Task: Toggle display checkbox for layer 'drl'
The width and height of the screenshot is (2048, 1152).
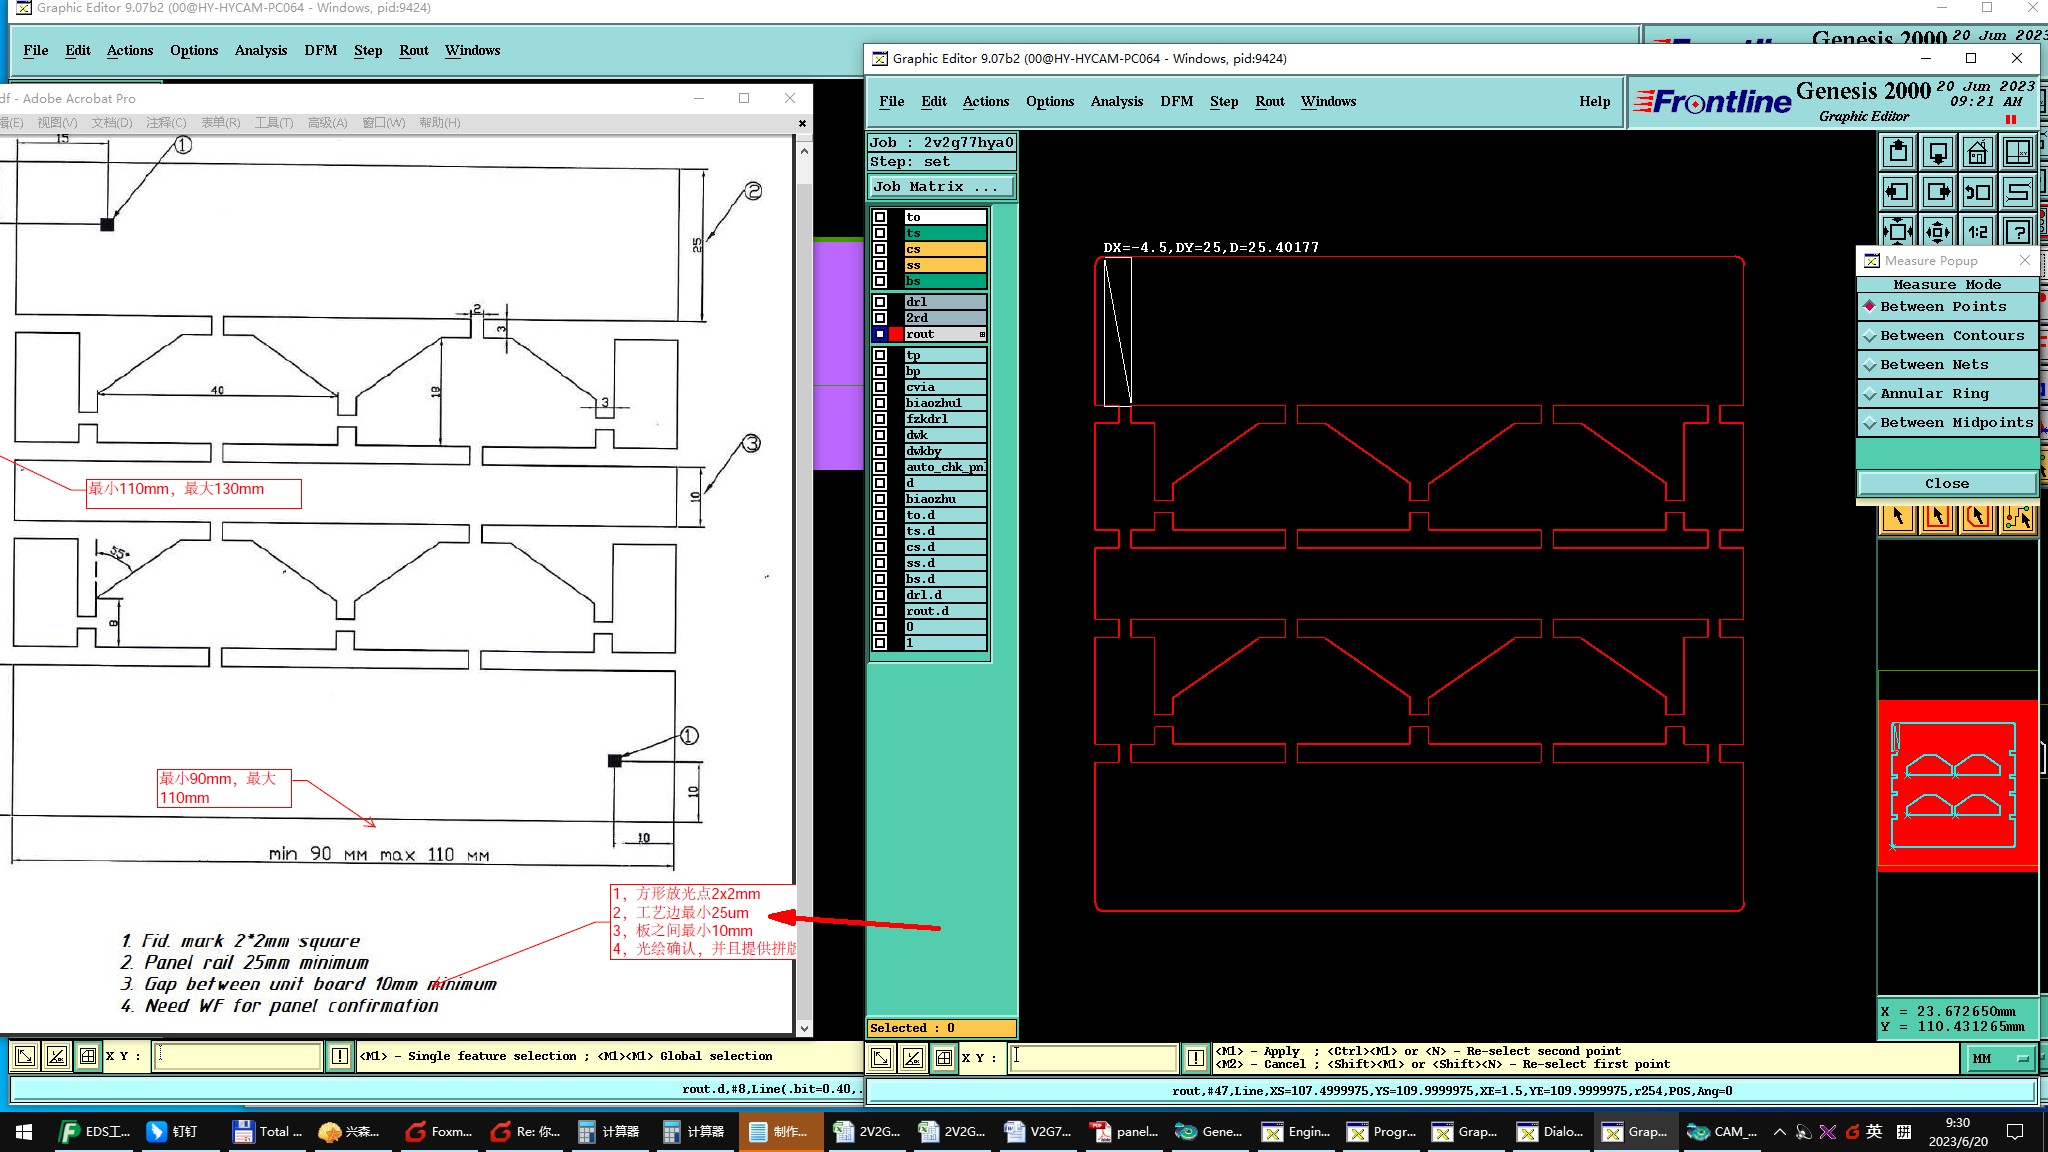Action: [880, 302]
